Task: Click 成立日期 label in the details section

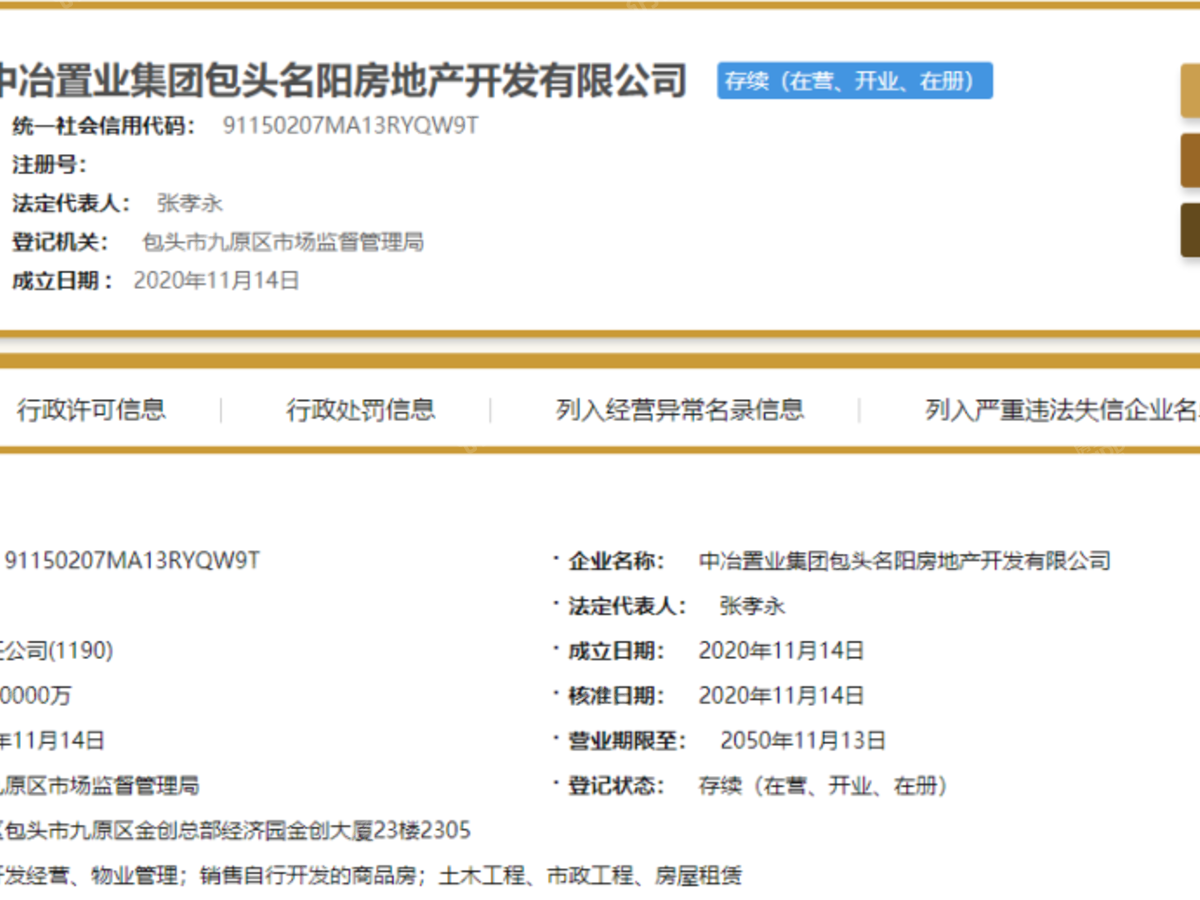Action: 616,651
